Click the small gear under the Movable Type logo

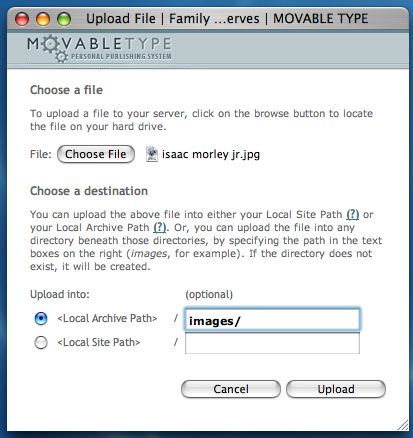click(61, 57)
